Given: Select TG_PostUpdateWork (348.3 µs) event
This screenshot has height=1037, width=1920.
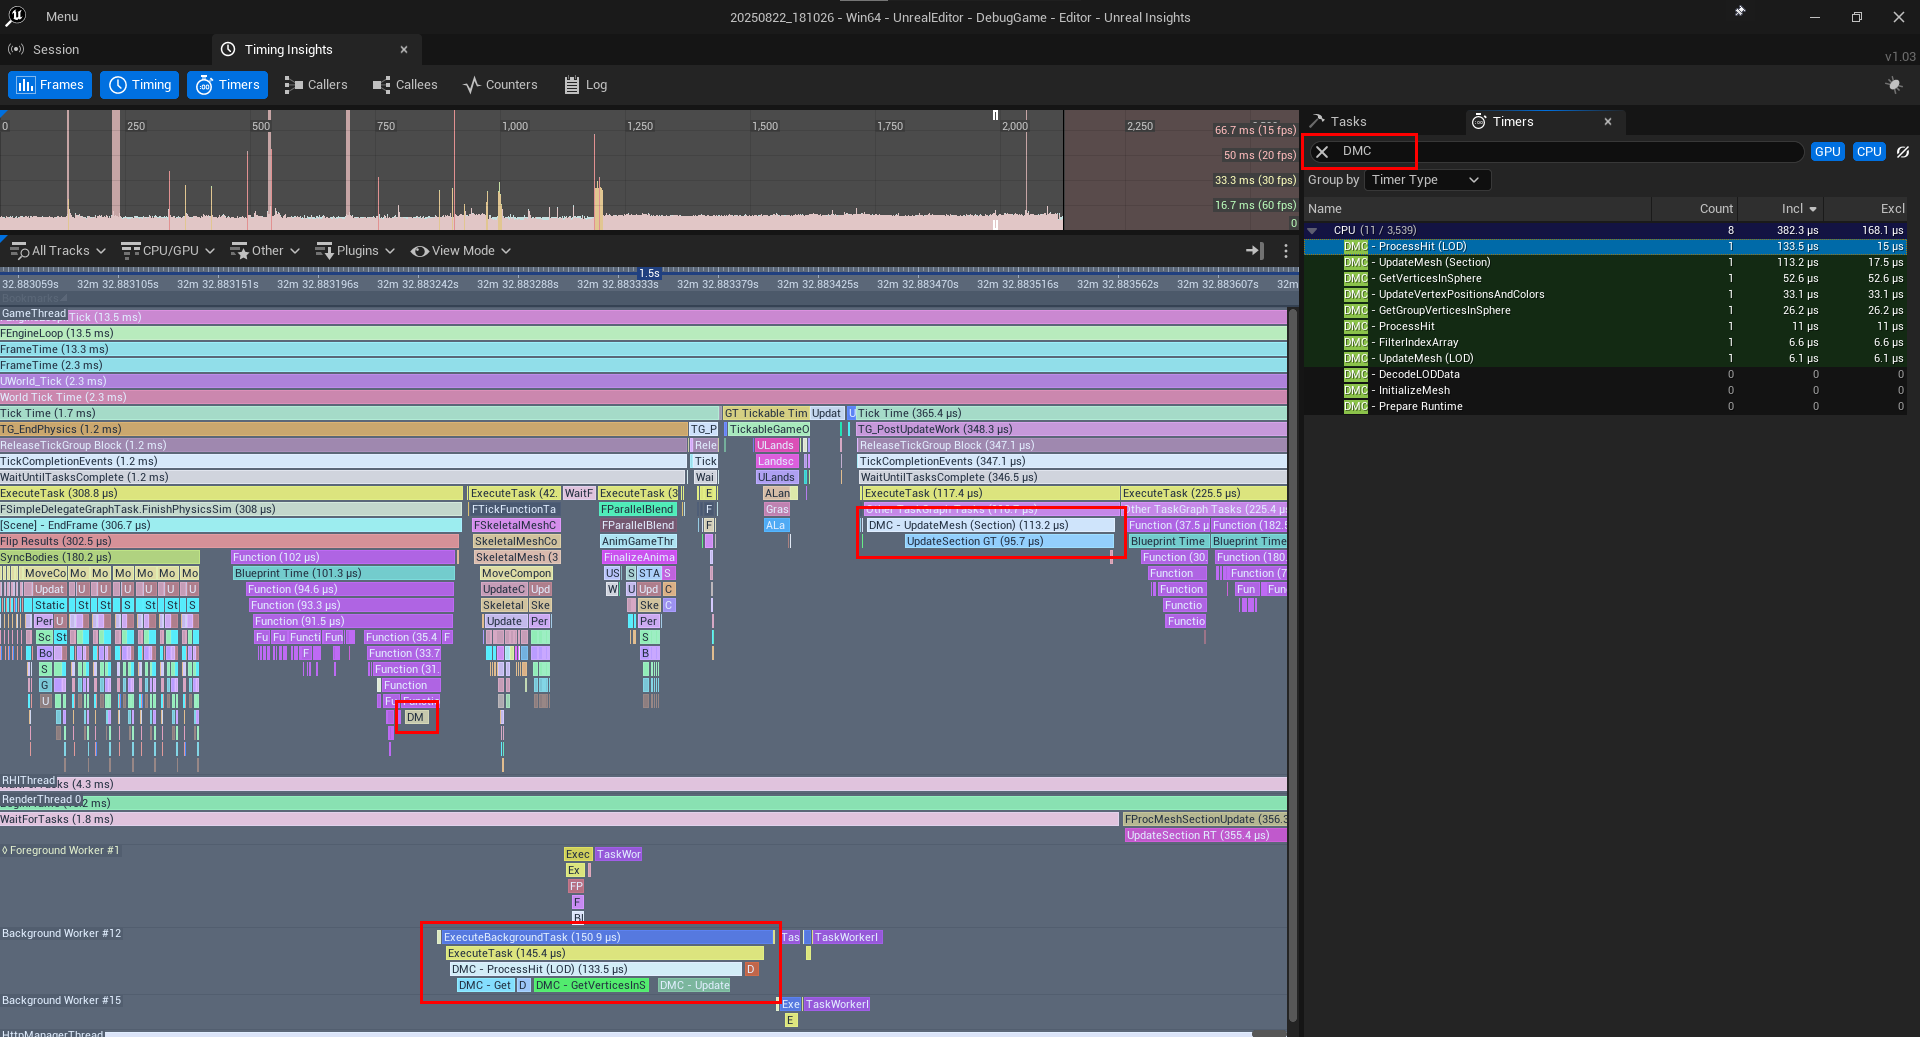Looking at the screenshot, I should click(1071, 429).
